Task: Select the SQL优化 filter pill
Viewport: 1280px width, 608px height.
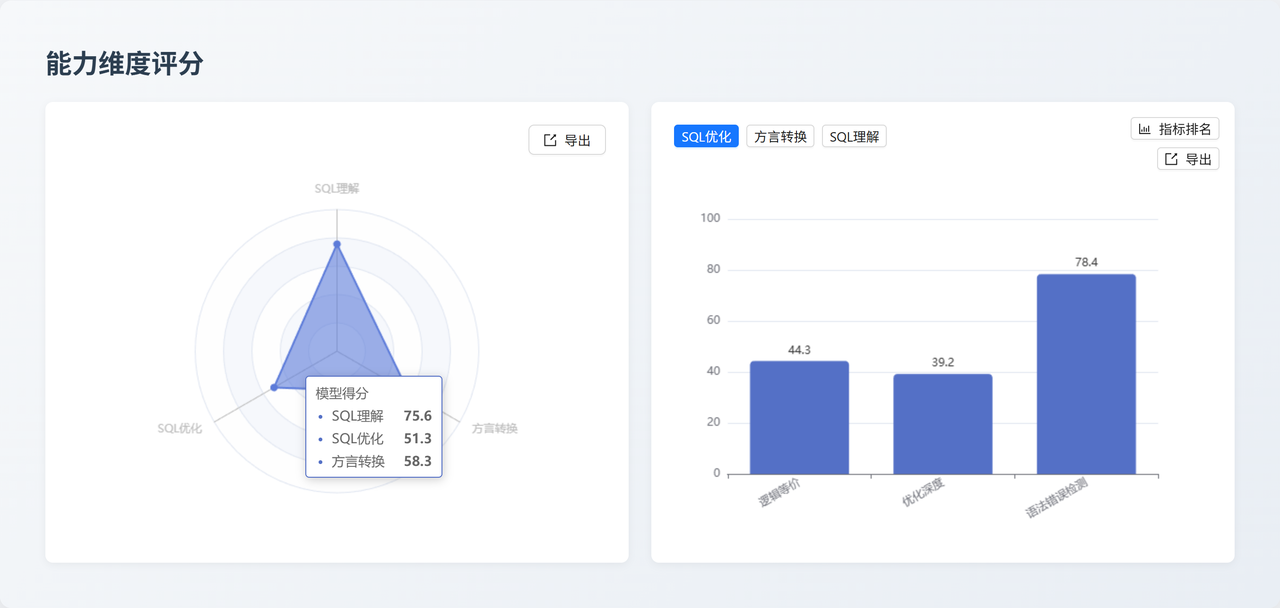Action: pos(706,135)
